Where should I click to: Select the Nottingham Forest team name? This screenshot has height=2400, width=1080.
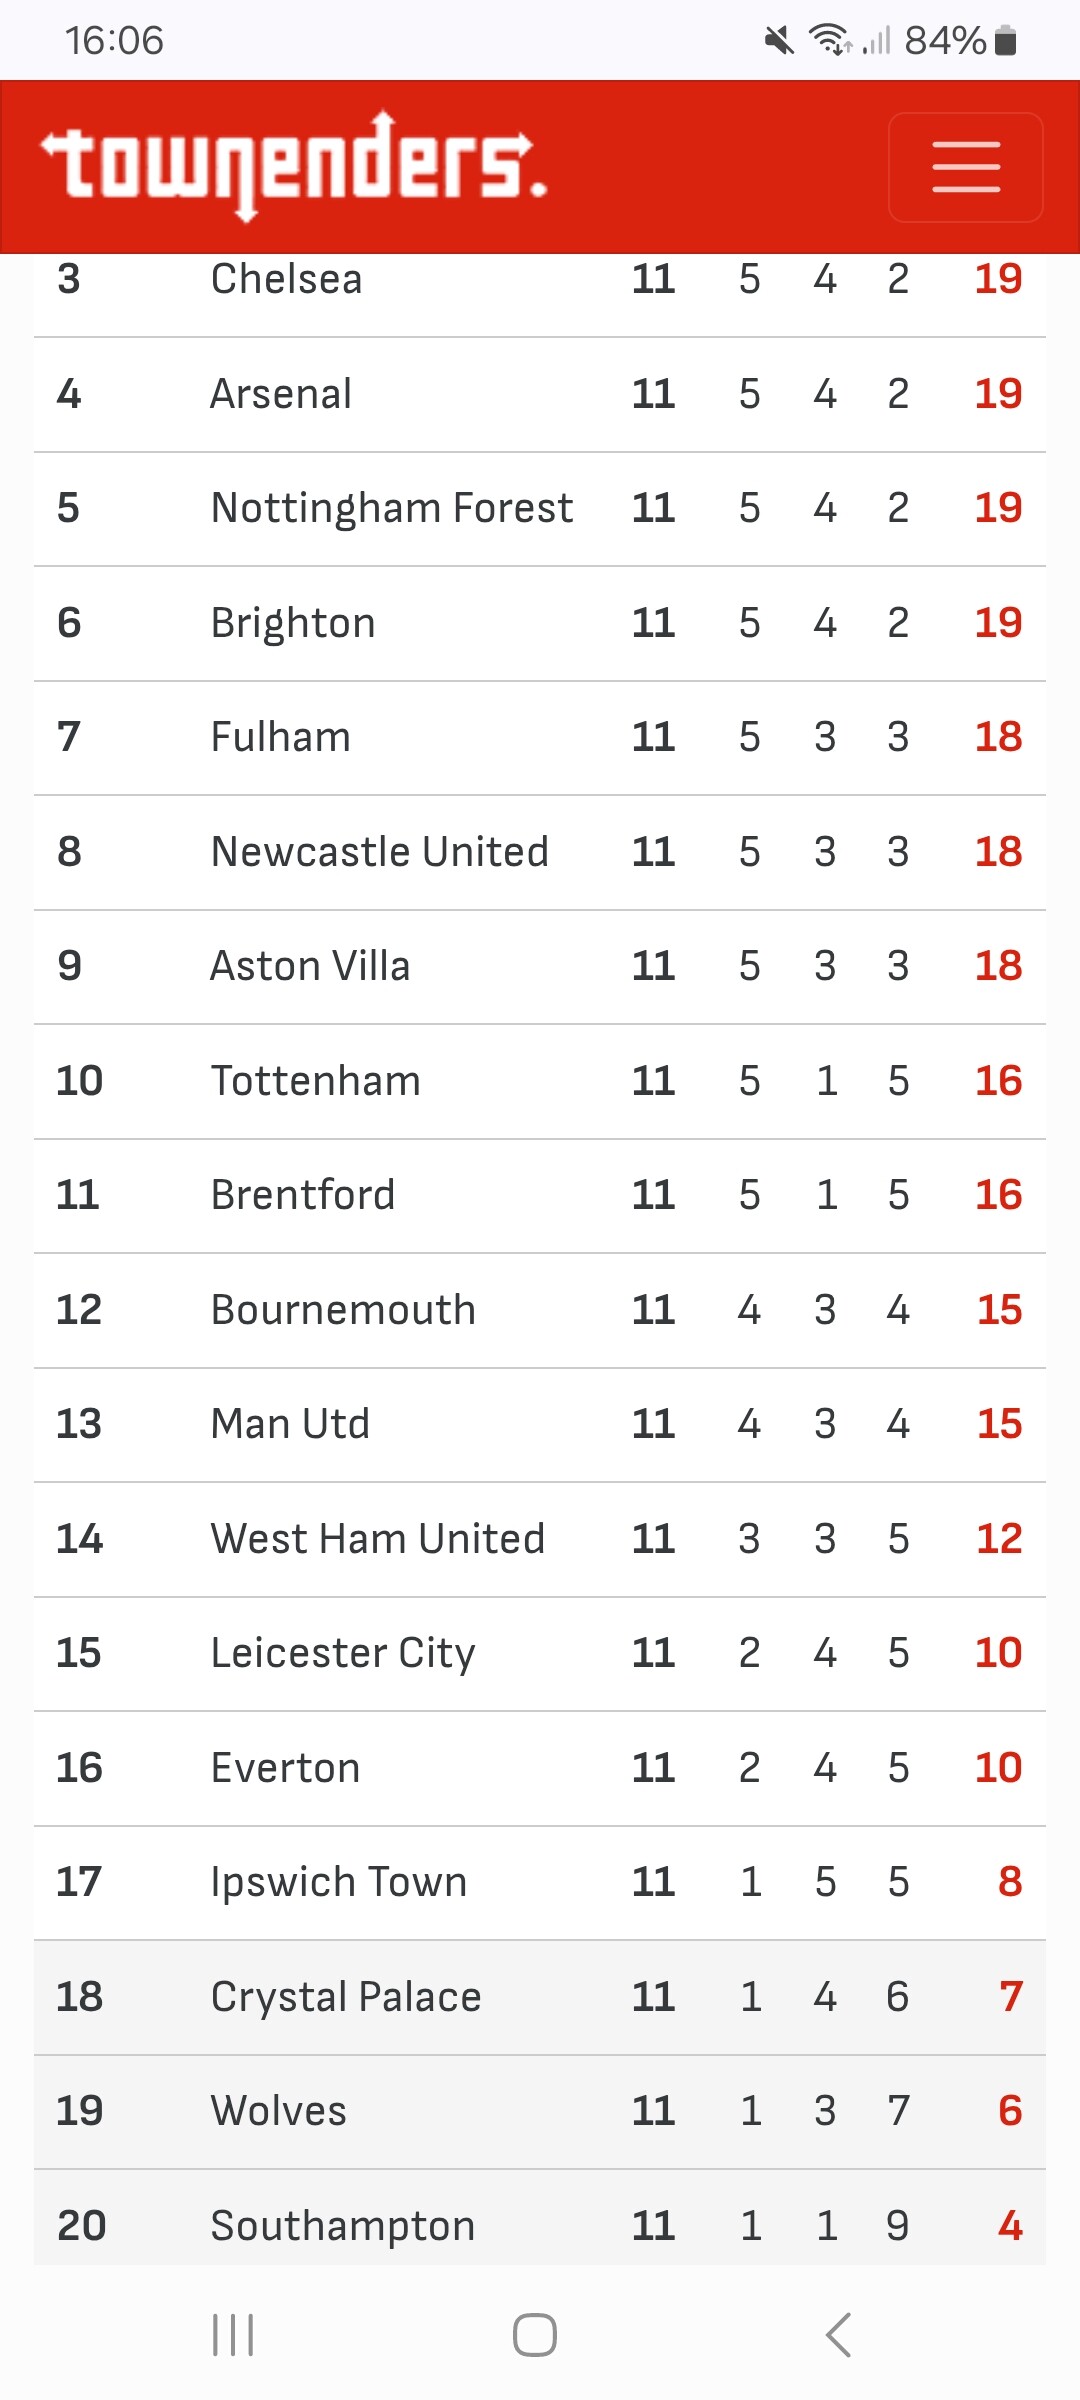point(392,508)
